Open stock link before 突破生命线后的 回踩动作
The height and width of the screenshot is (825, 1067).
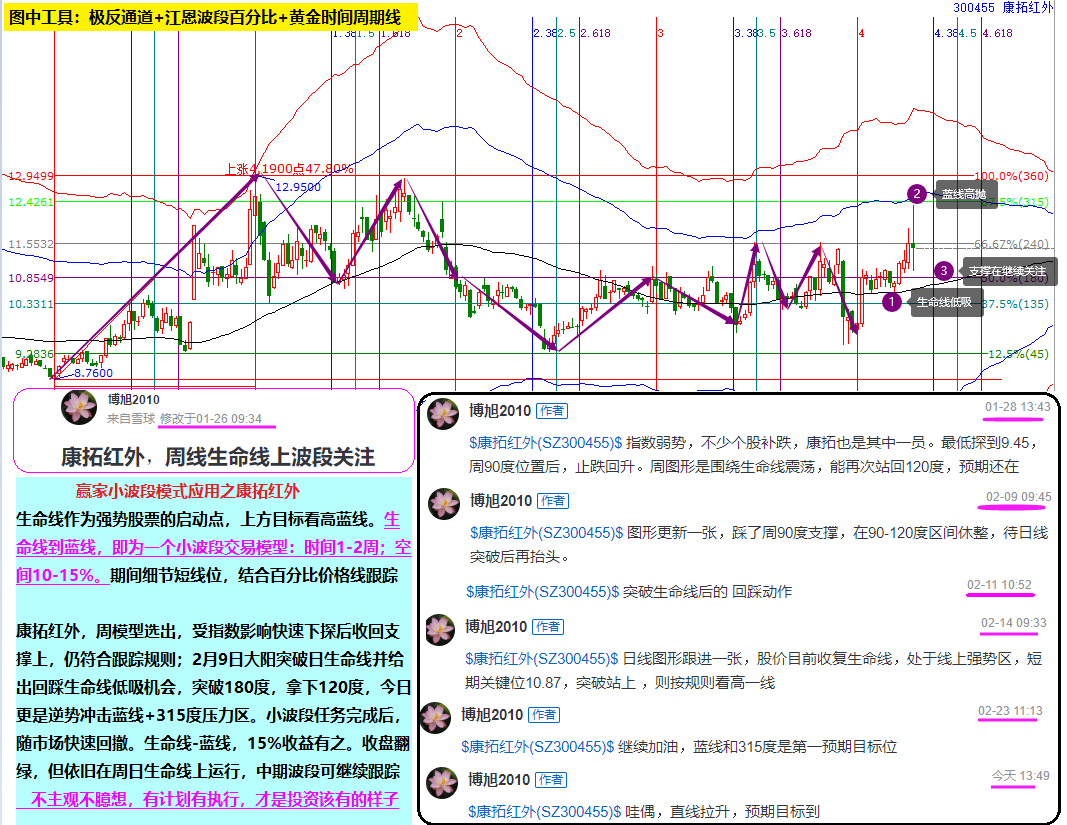point(543,591)
